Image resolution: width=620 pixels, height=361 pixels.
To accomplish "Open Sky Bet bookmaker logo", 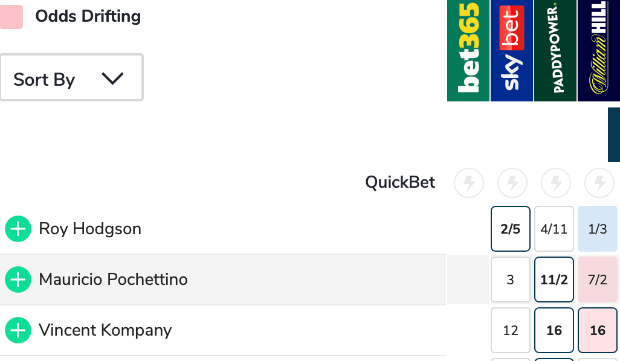I will [x=512, y=50].
